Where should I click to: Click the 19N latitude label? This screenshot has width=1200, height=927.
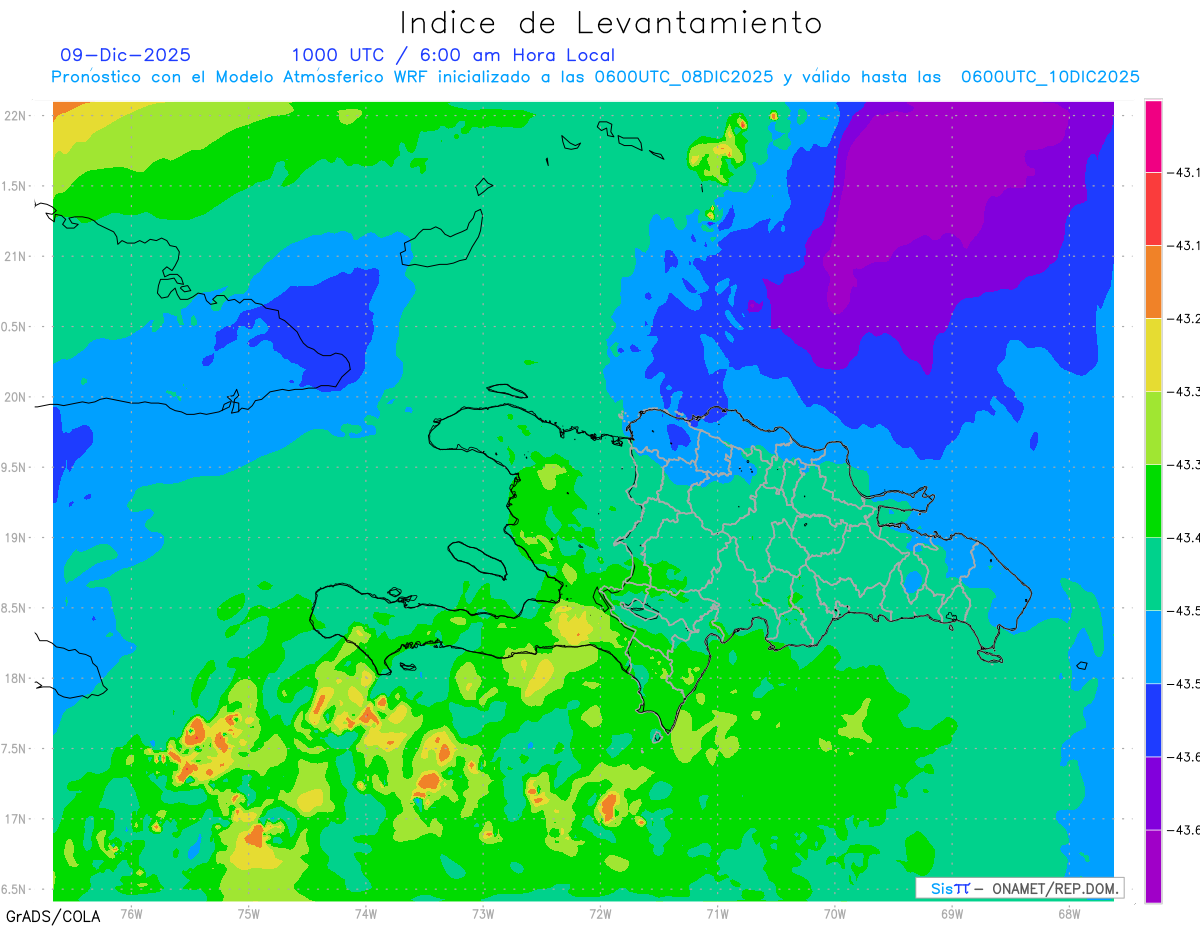click(17, 538)
